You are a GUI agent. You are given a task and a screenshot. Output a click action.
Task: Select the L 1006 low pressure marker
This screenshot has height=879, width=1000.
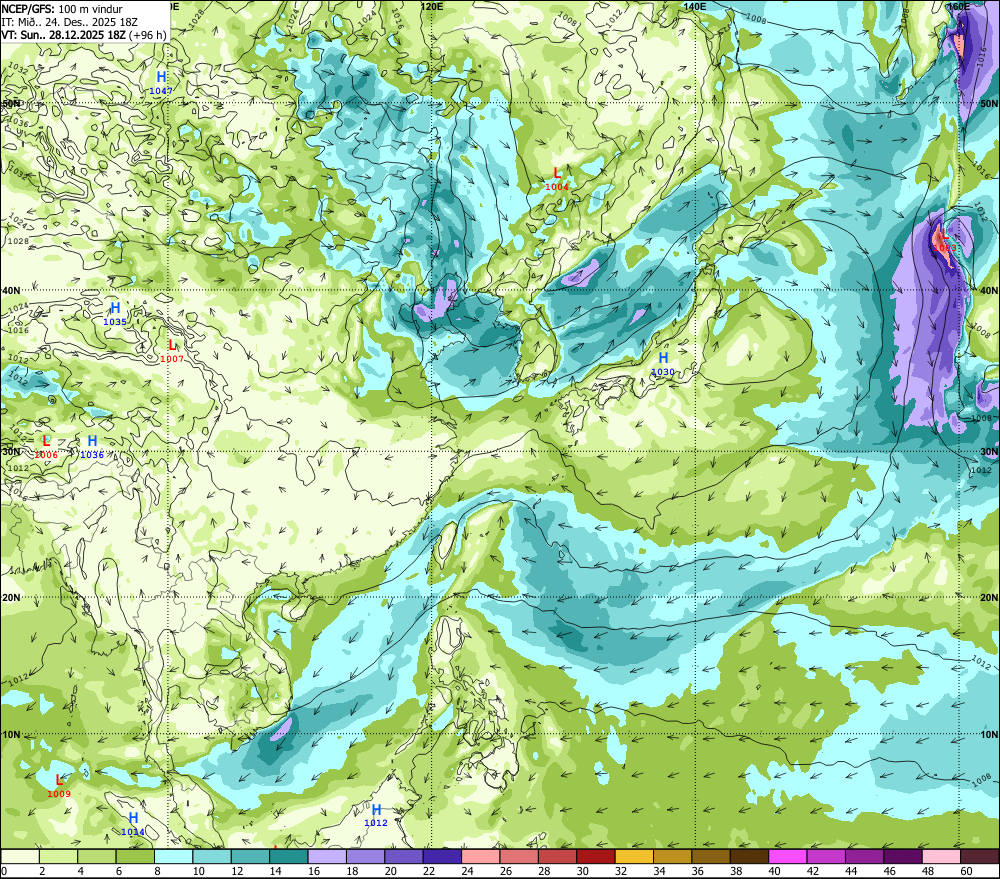coord(46,447)
